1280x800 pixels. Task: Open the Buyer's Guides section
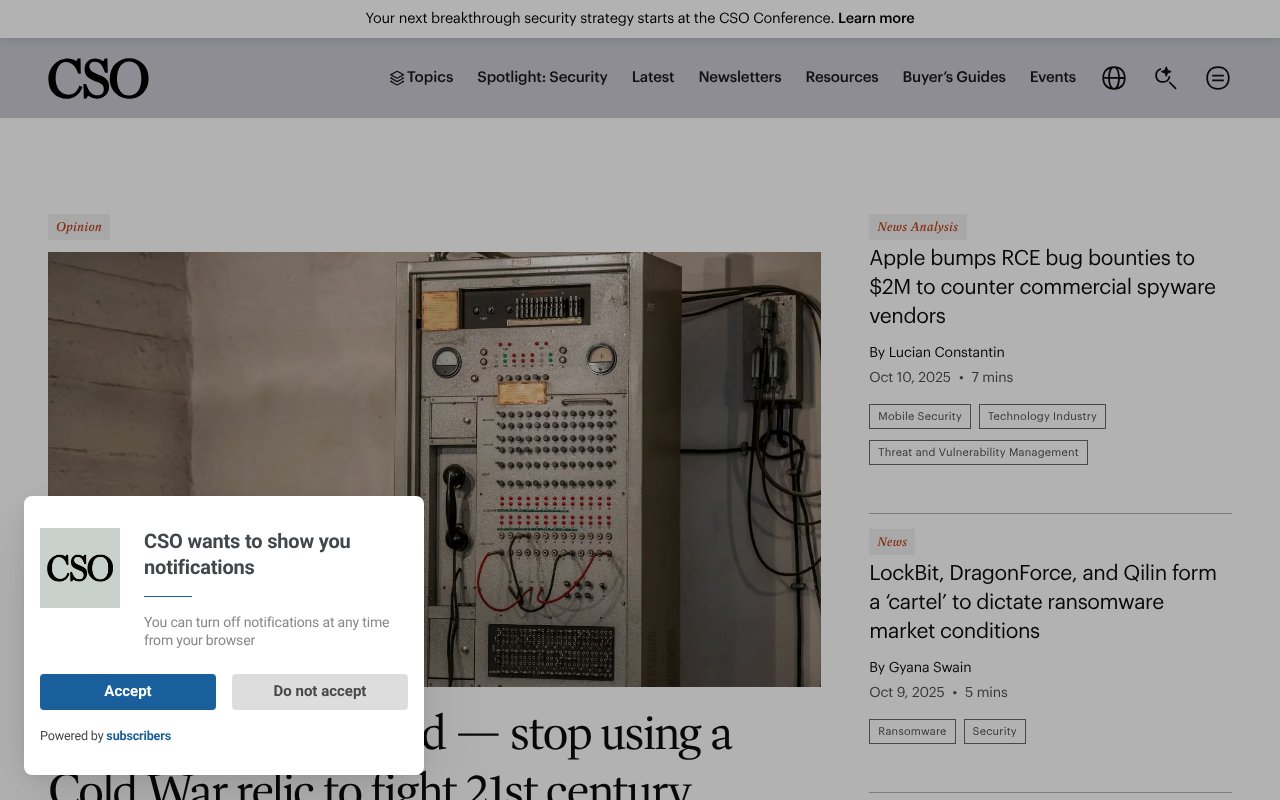tap(953, 77)
